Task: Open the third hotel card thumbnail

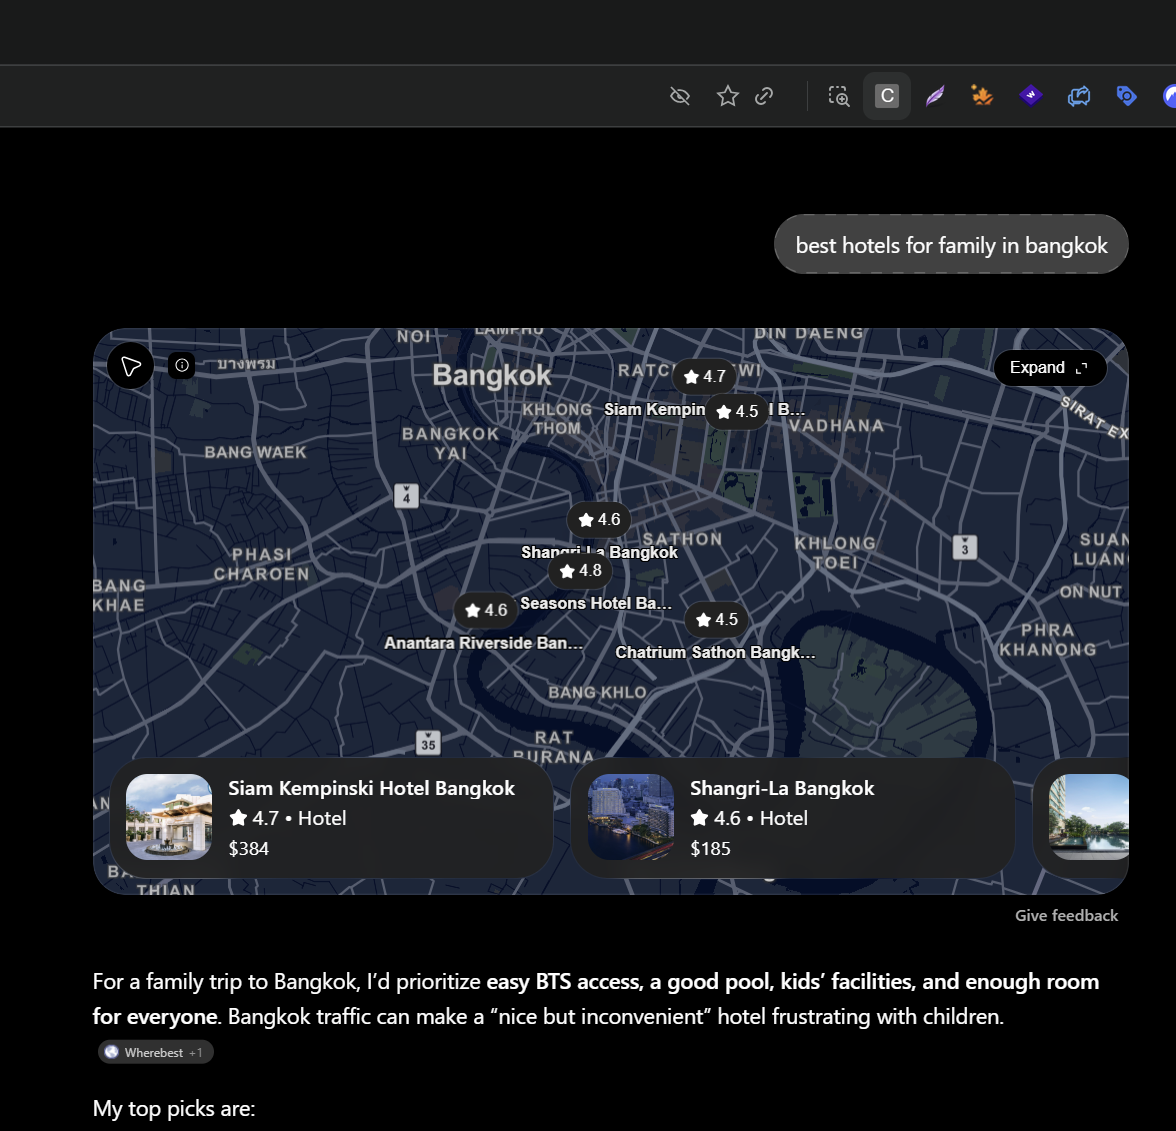Action: (x=1088, y=817)
